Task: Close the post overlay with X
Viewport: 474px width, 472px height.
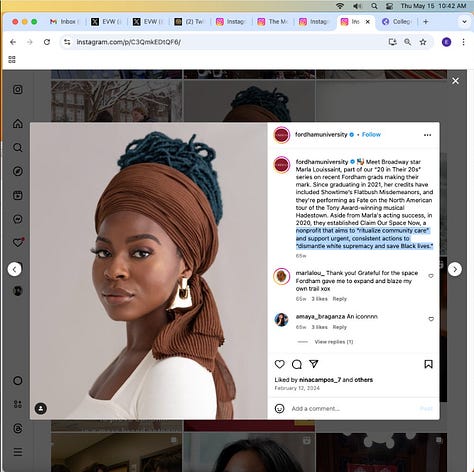Action: pos(455,81)
